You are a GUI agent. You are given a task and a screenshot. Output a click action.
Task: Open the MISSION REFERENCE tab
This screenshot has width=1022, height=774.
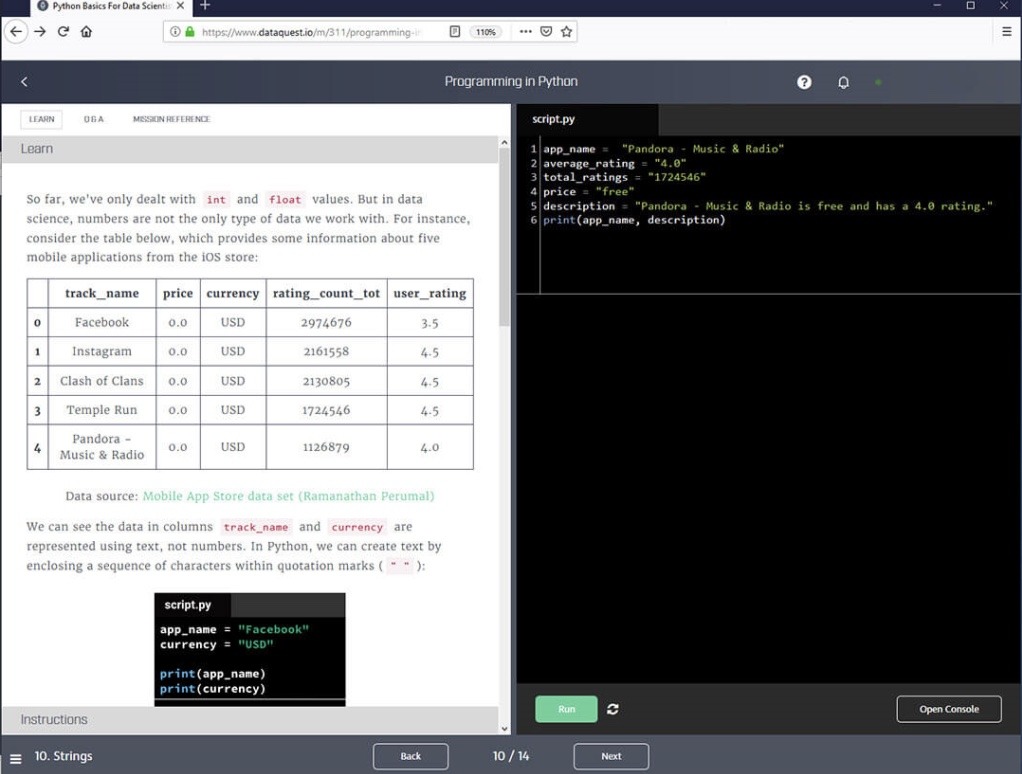[171, 119]
